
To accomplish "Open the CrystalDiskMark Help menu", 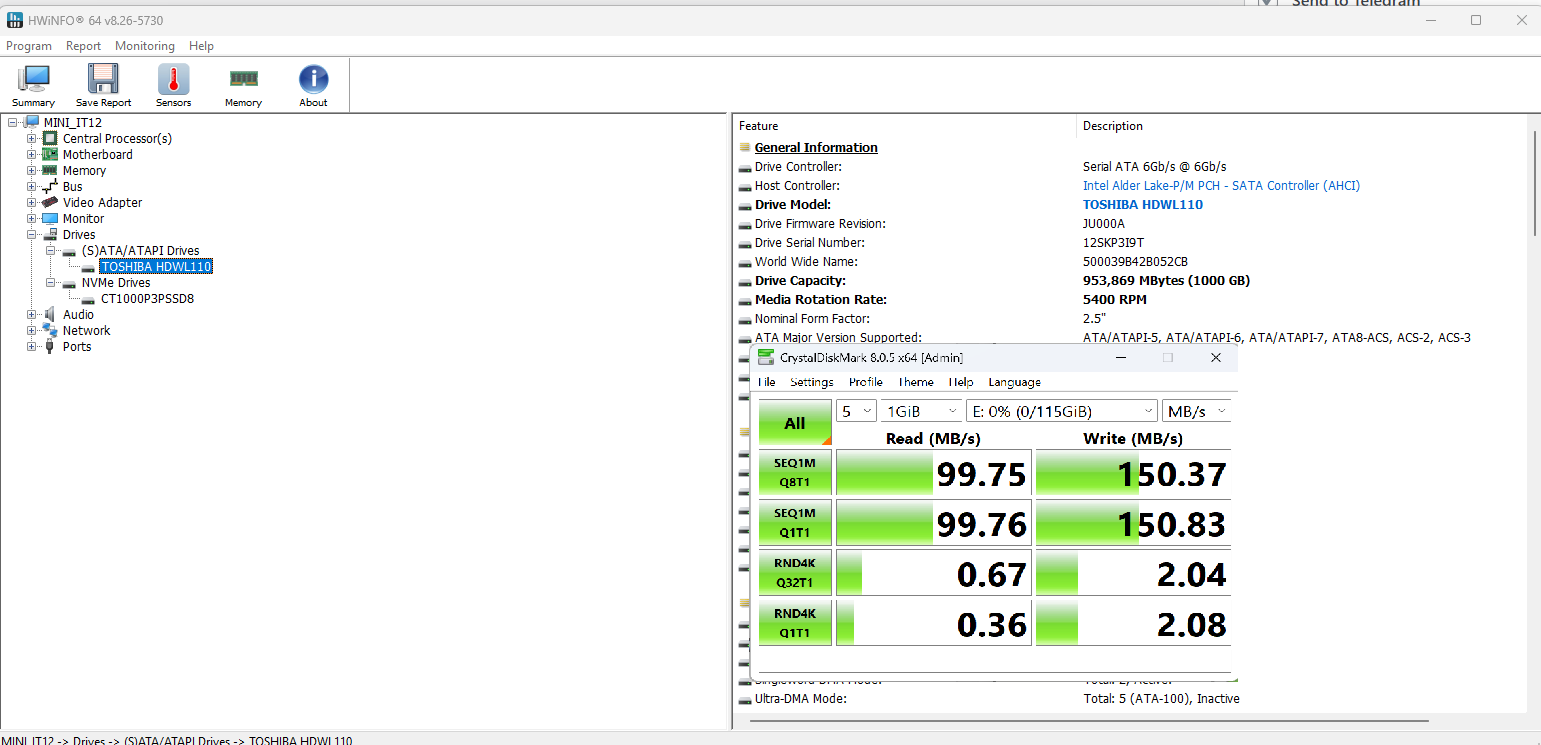I will [x=961, y=382].
